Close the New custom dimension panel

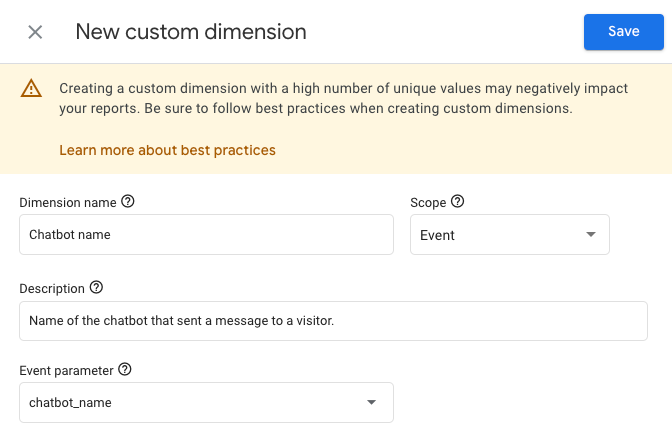click(35, 32)
